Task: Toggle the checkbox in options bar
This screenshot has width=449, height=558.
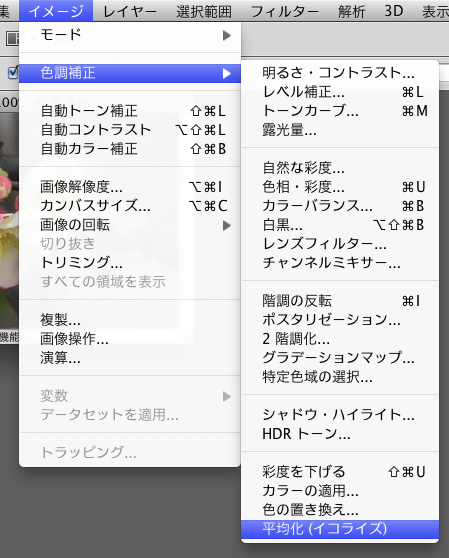Action: point(13,73)
